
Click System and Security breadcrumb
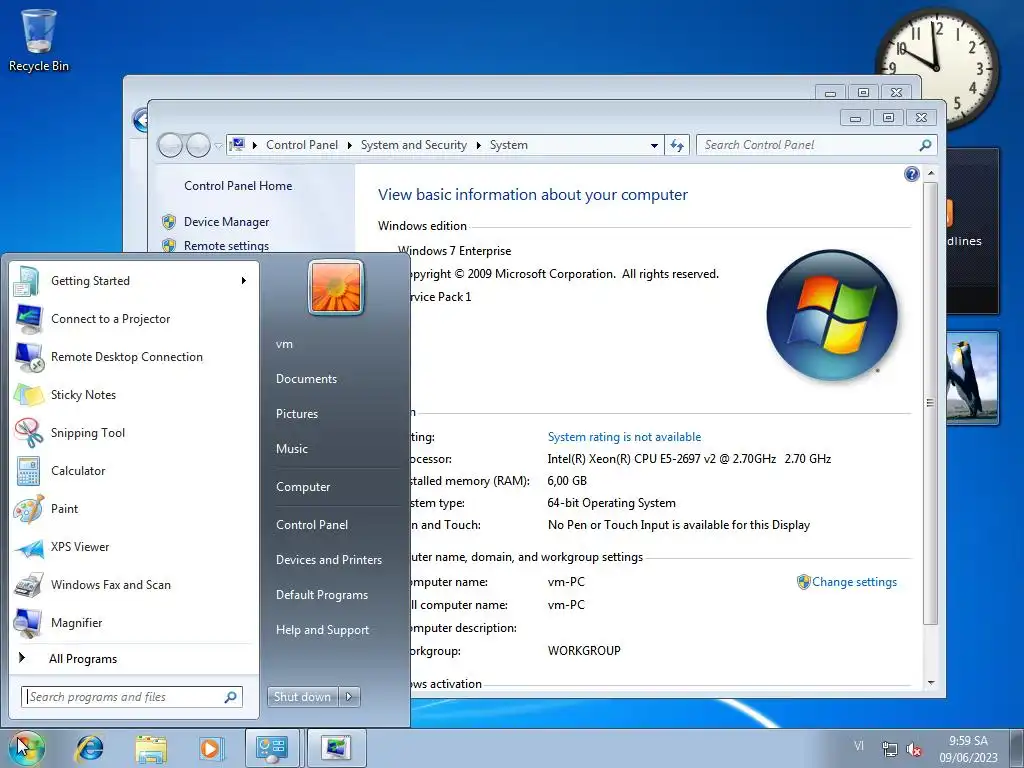413,145
